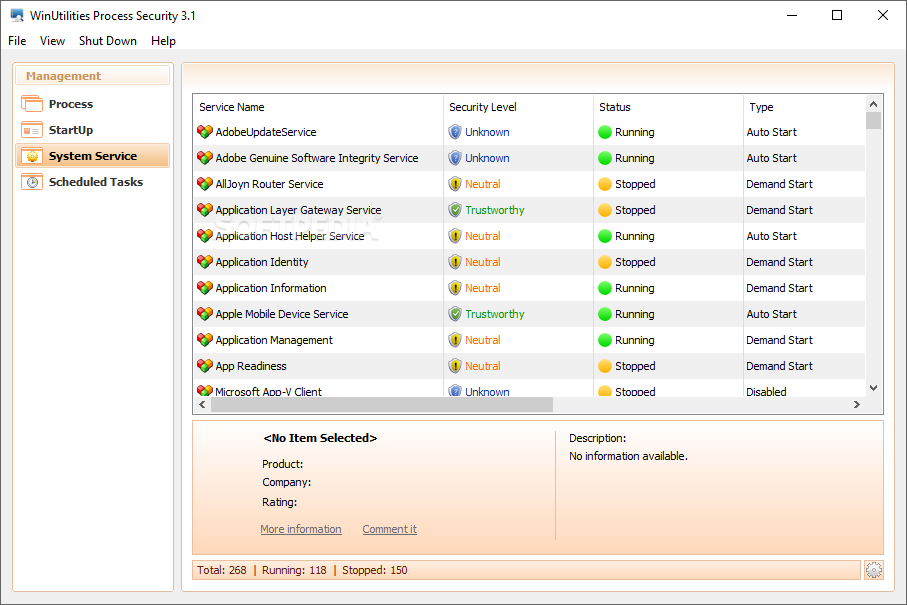Select Application Management service name

pyautogui.click(x=274, y=340)
